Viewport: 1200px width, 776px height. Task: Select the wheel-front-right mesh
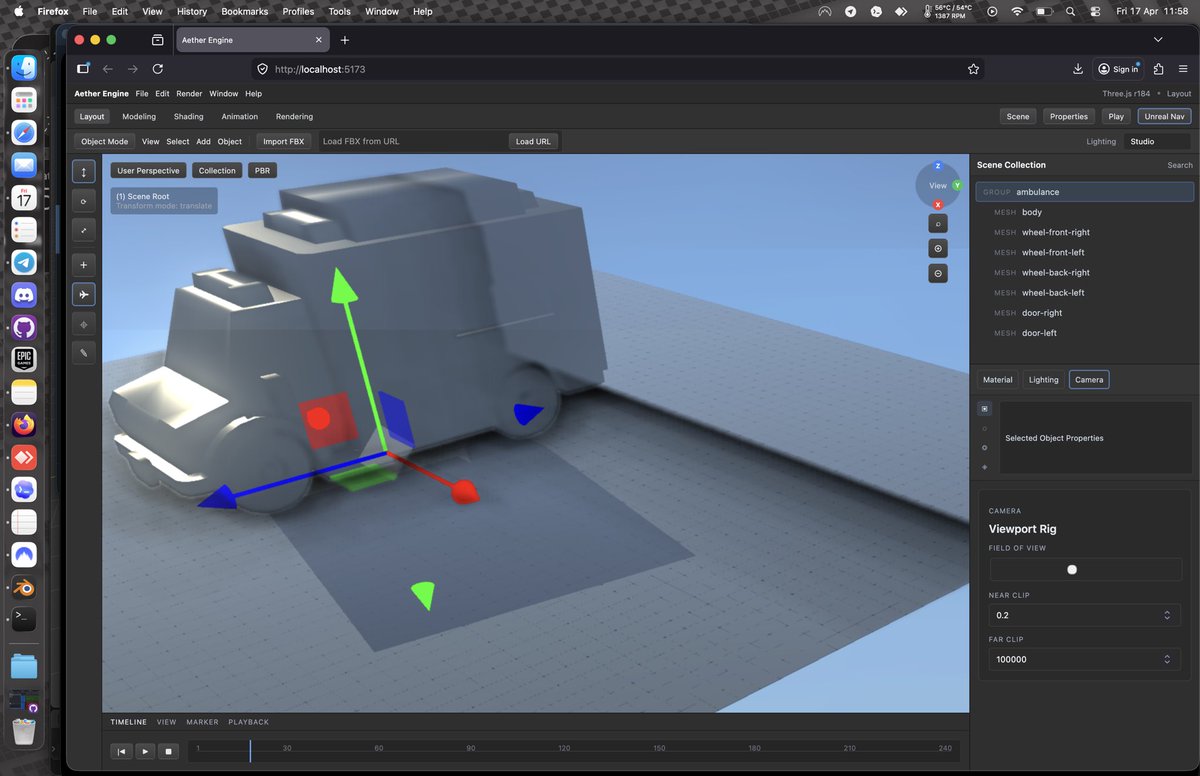[x=1085, y=232]
